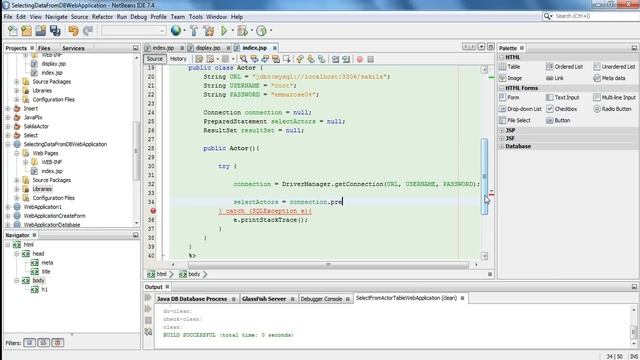Click editor Find Selection magnifier icon
The width and height of the screenshot is (640, 360).
coord(244,59)
